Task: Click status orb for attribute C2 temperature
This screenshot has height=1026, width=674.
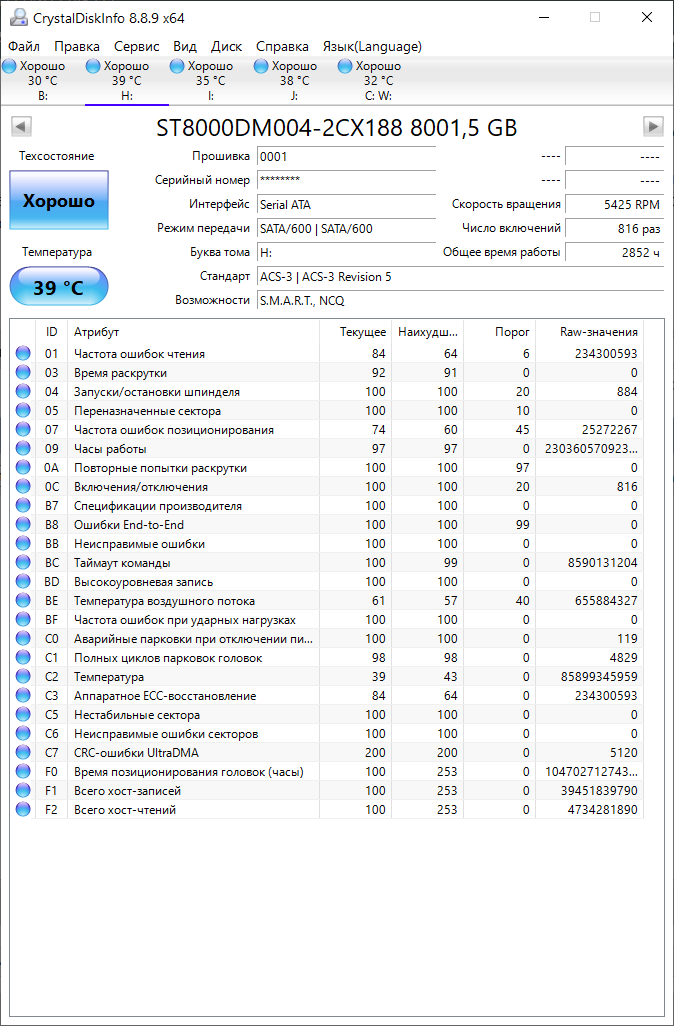Action: coord(23,676)
